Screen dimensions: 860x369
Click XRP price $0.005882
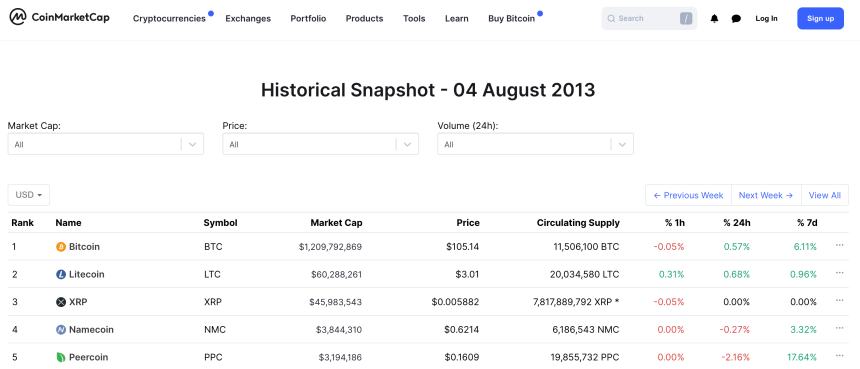[455, 302]
